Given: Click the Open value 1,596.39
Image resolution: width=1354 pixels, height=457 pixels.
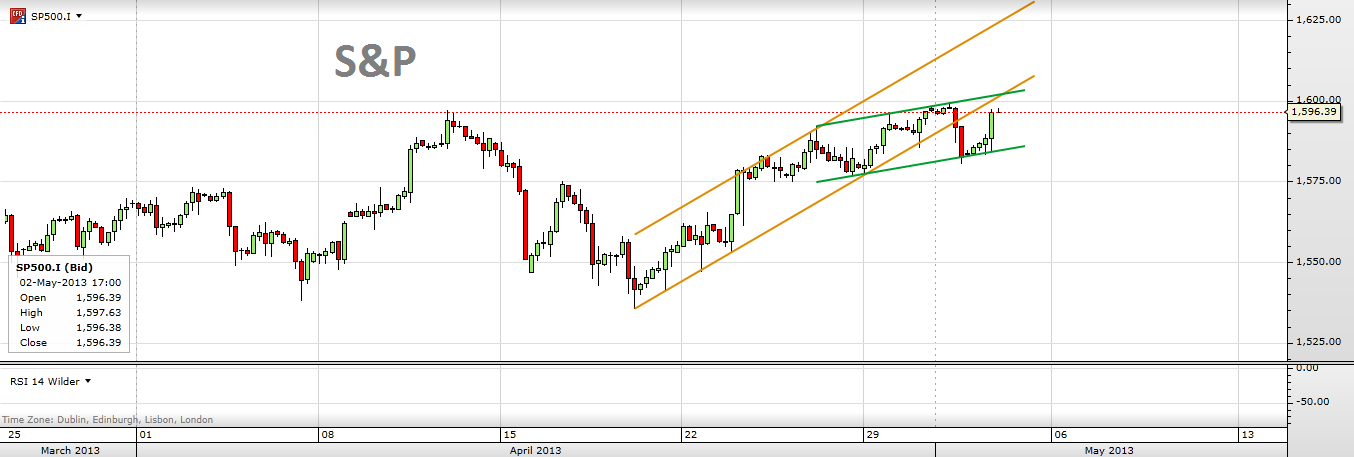Looking at the screenshot, I should coord(98,298).
